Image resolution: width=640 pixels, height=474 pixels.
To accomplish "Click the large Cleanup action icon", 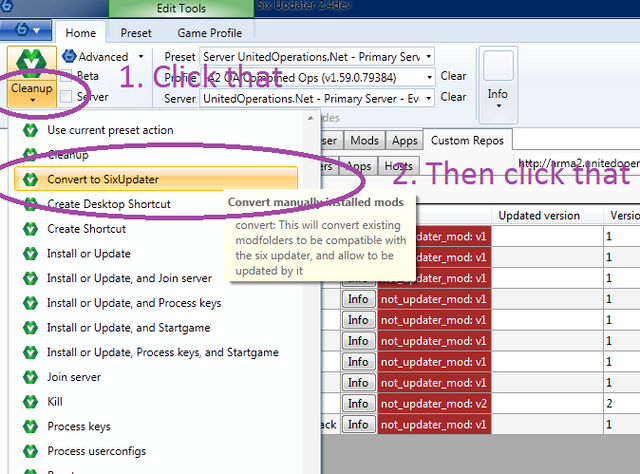I will pyautogui.click(x=31, y=64).
